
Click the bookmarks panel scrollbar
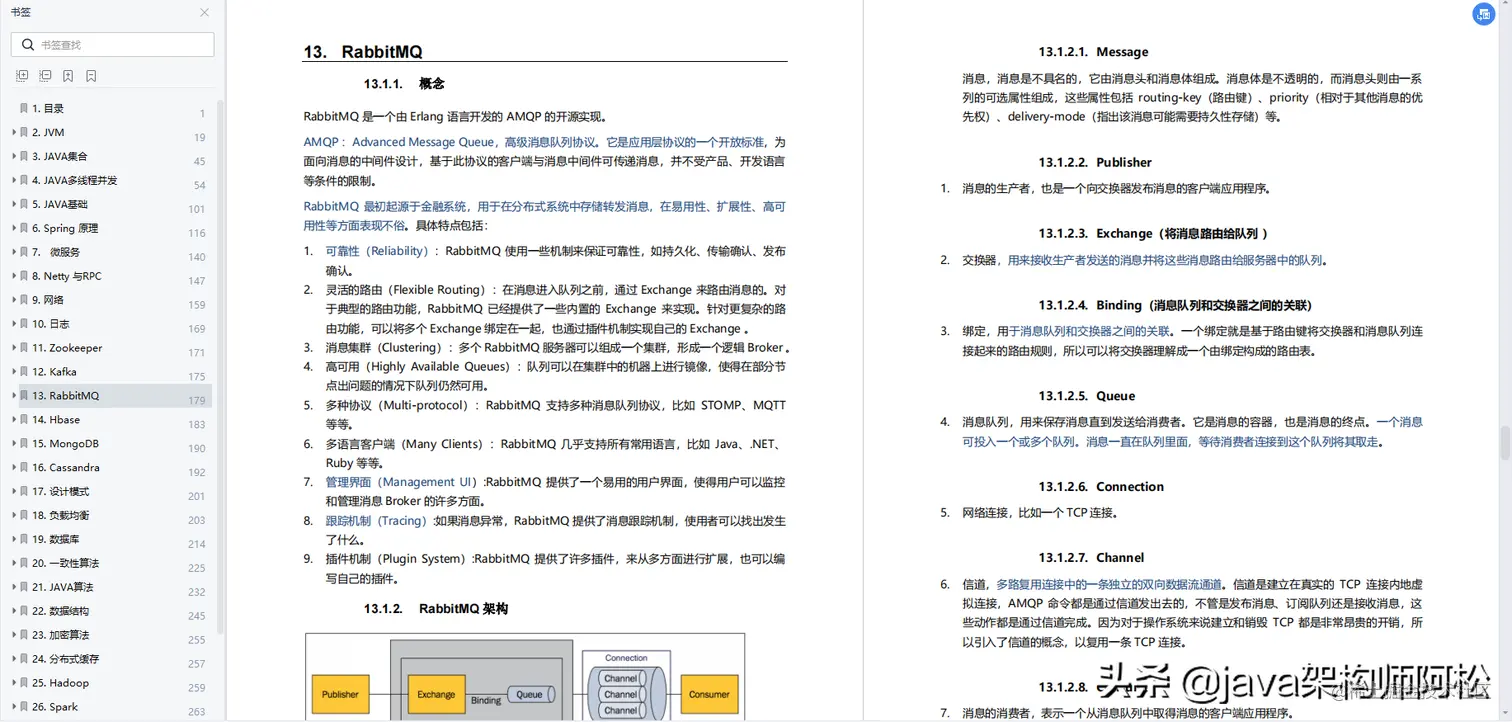[x=220, y=365]
